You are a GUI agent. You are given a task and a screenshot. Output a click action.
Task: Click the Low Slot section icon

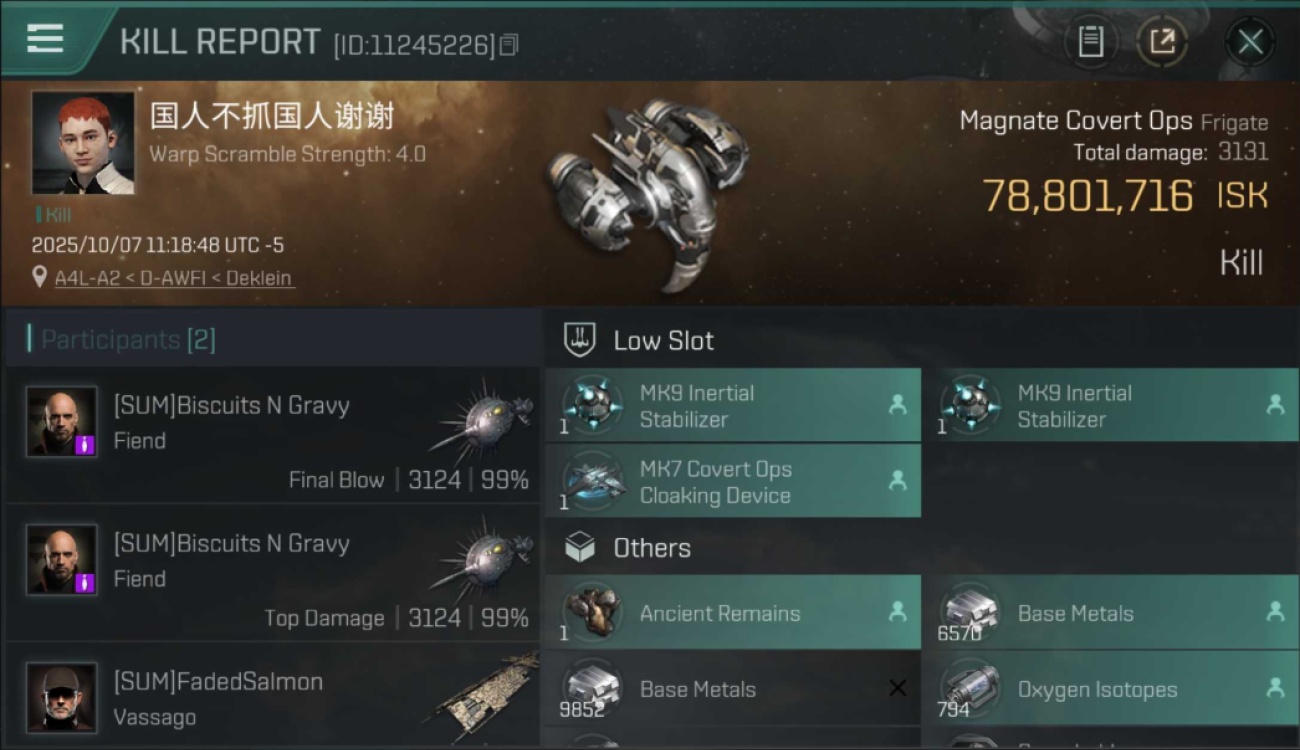[580, 340]
